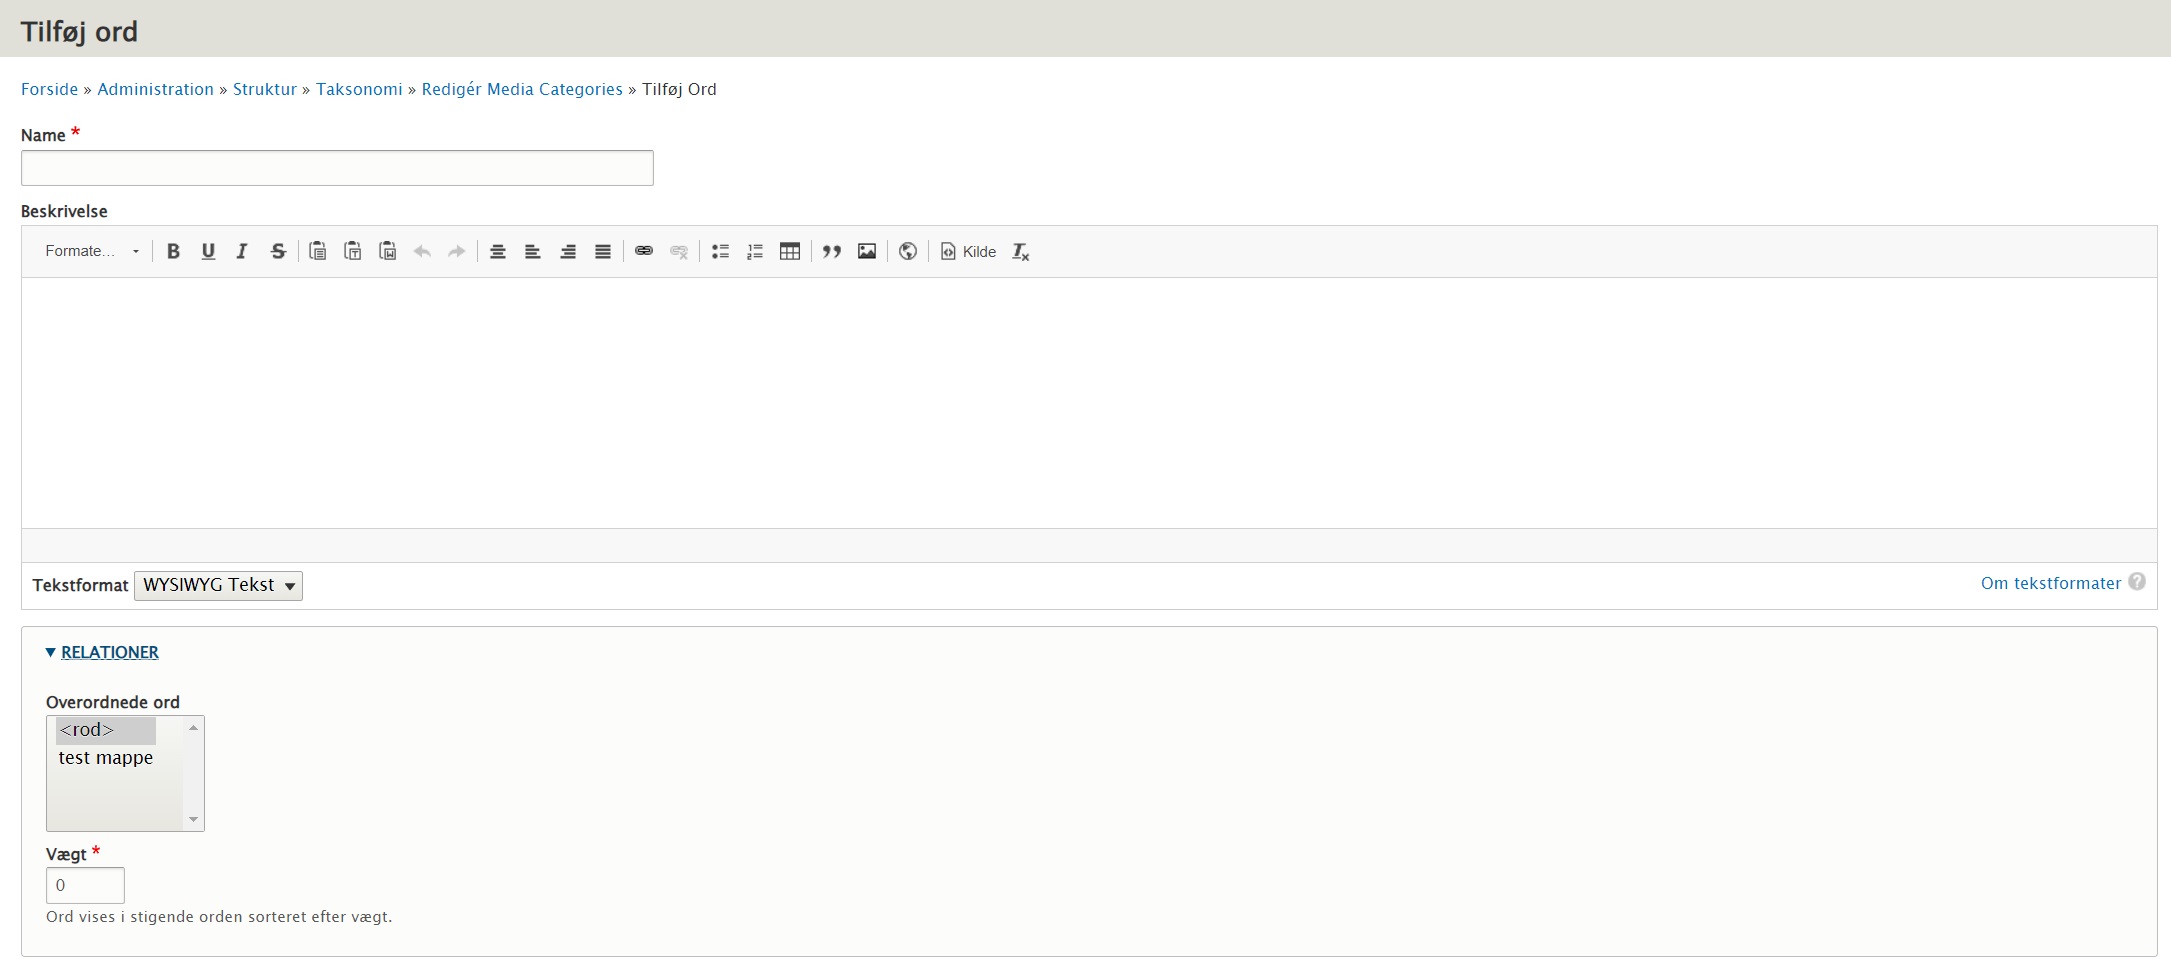Apply italic formatting
This screenshot has height=973, width=2171.
coord(242,251)
